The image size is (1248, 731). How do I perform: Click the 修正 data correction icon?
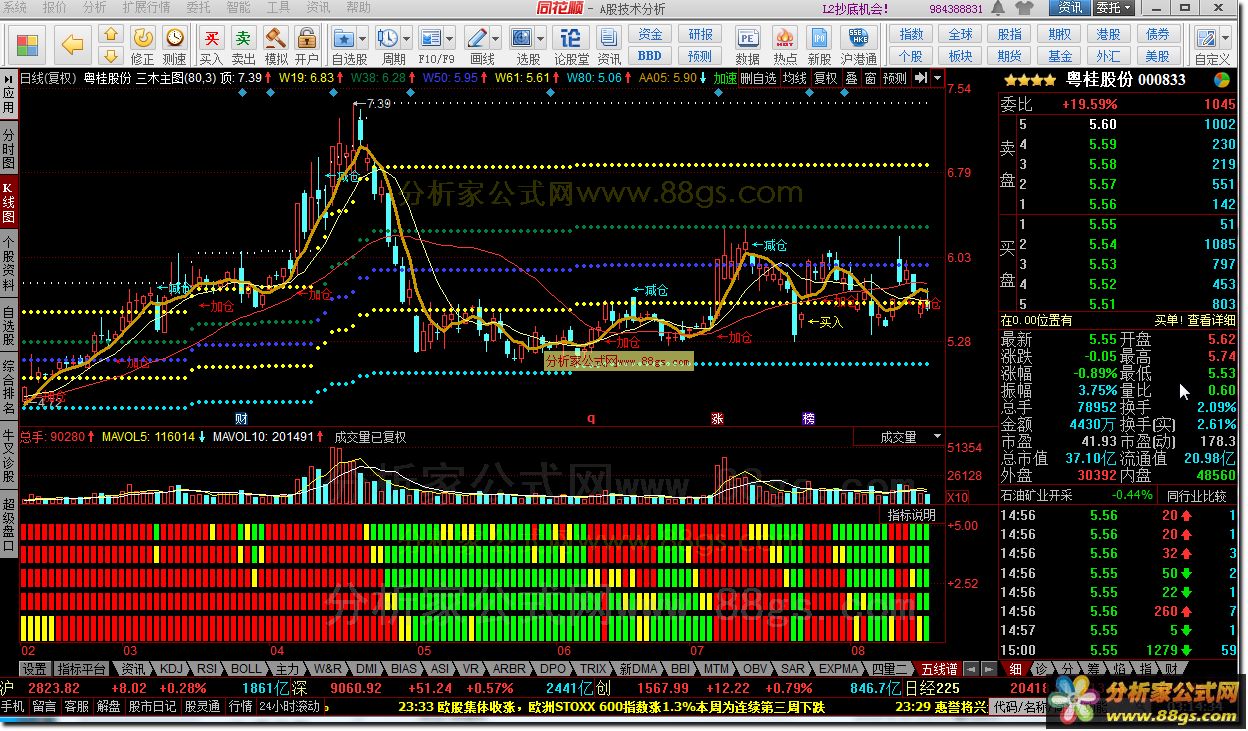143,38
